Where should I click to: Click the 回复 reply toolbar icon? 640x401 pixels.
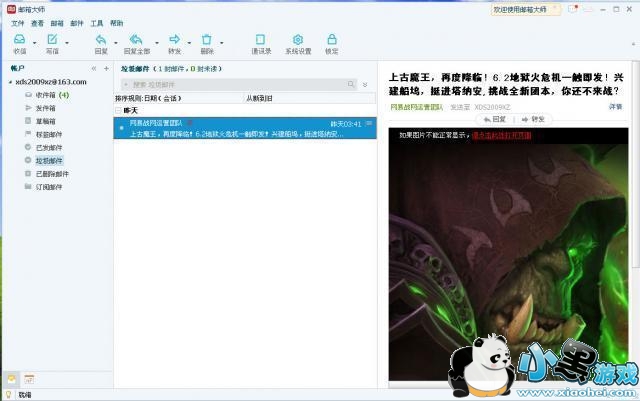click(101, 40)
